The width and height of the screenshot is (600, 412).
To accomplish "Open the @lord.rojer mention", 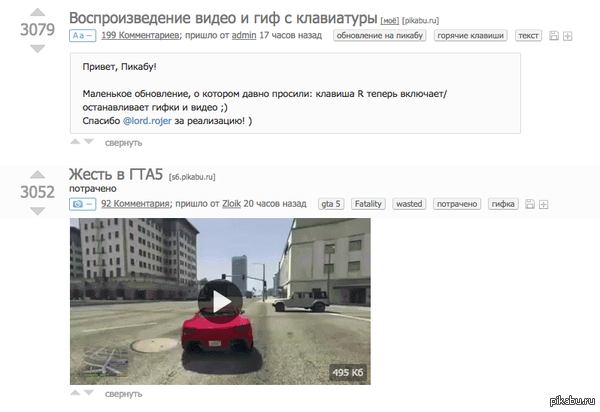I will [x=147, y=121].
